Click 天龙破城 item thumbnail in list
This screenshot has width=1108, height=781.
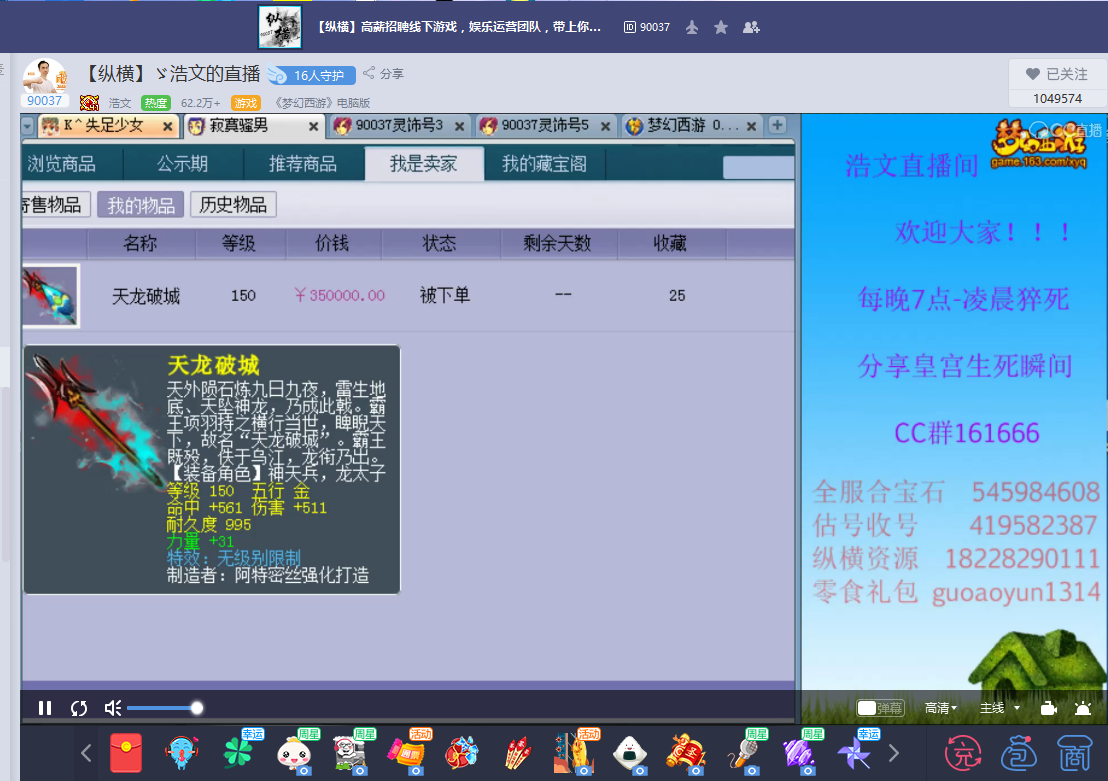point(50,295)
